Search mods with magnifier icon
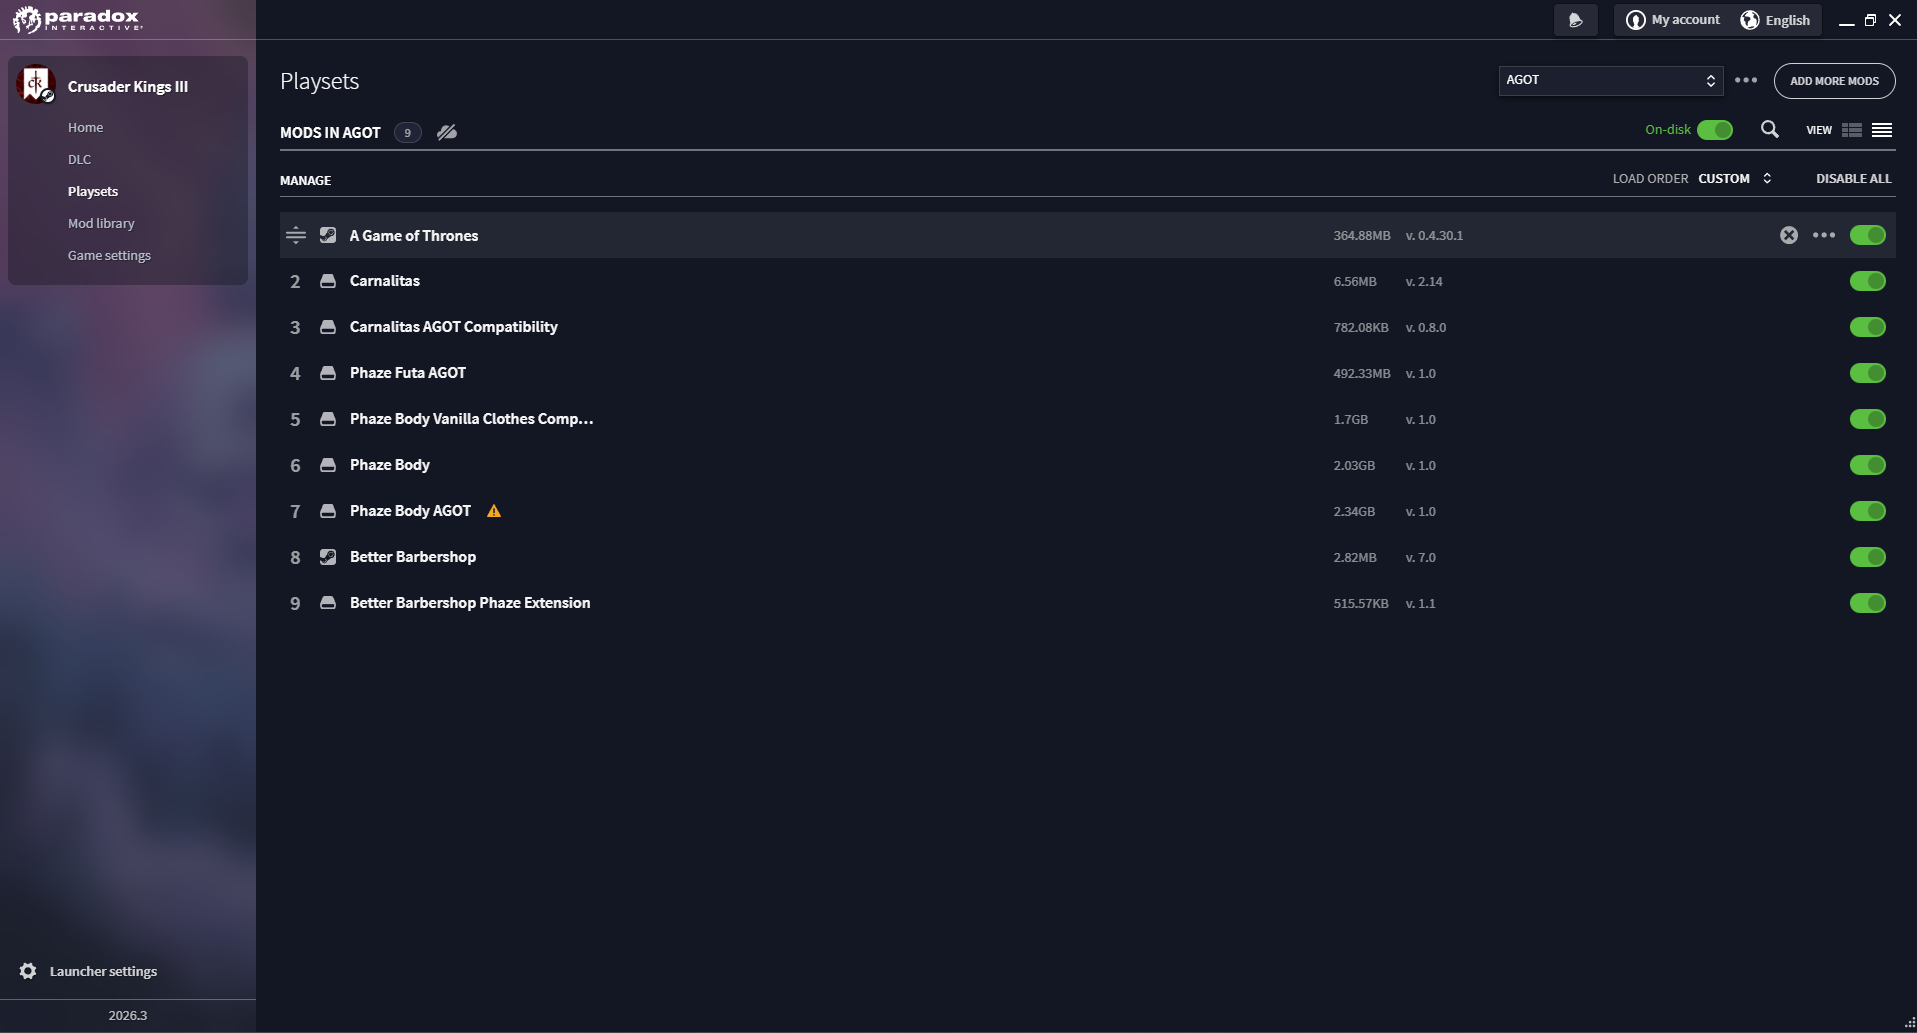1917x1033 pixels. point(1770,129)
